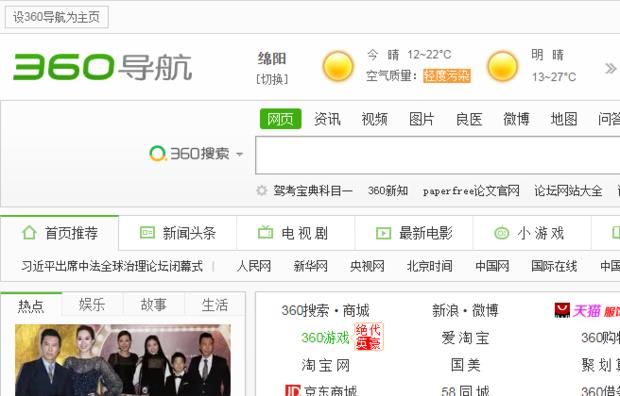Screen dimensions: 620x396
Task: Select the 网页 search tab
Action: (x=280, y=119)
